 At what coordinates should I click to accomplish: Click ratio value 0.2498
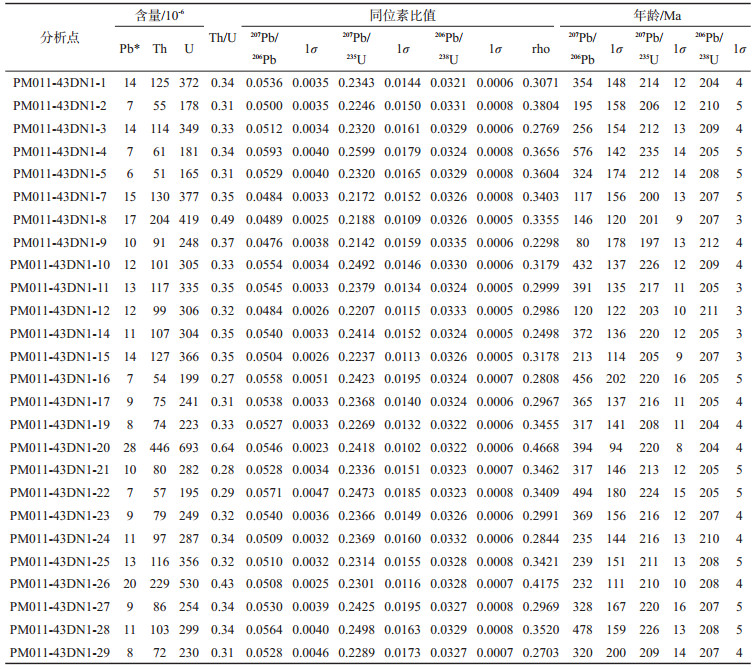coord(356,630)
